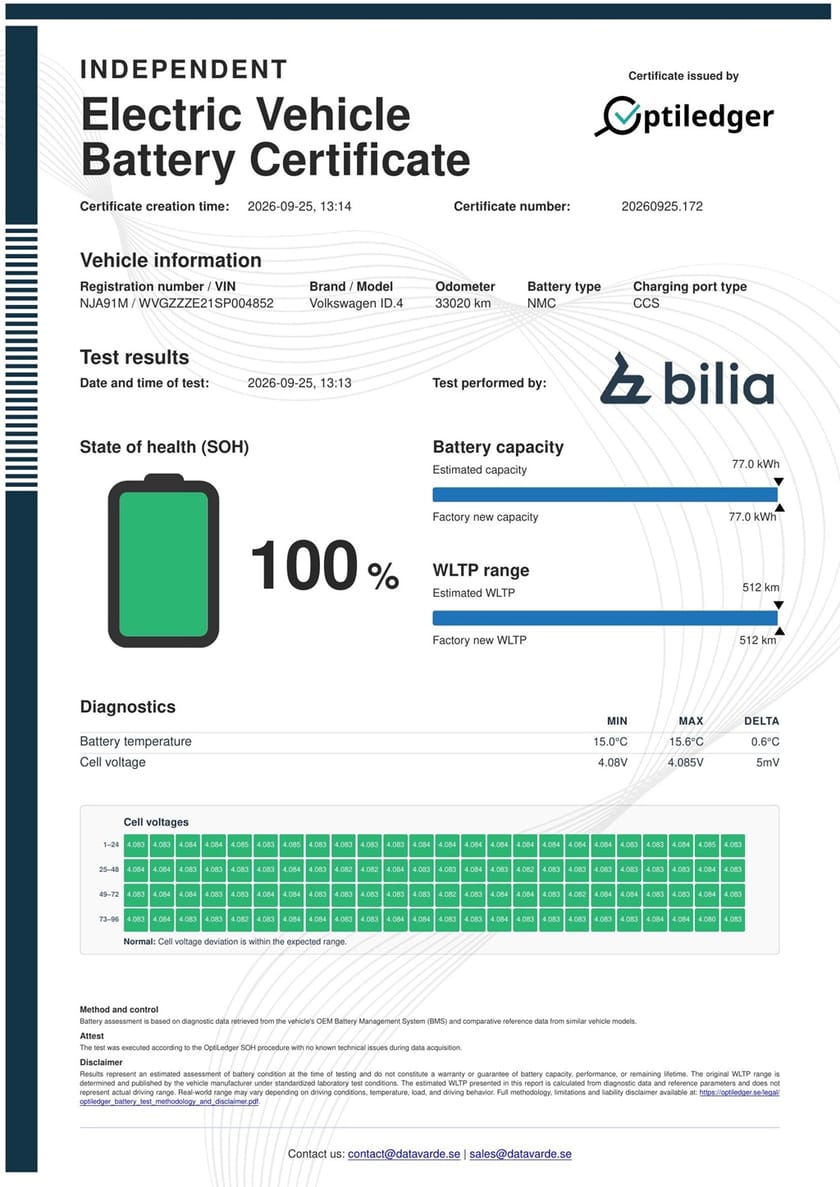Select temperature delta 0.6°C
840x1187 pixels.
(x=764, y=741)
